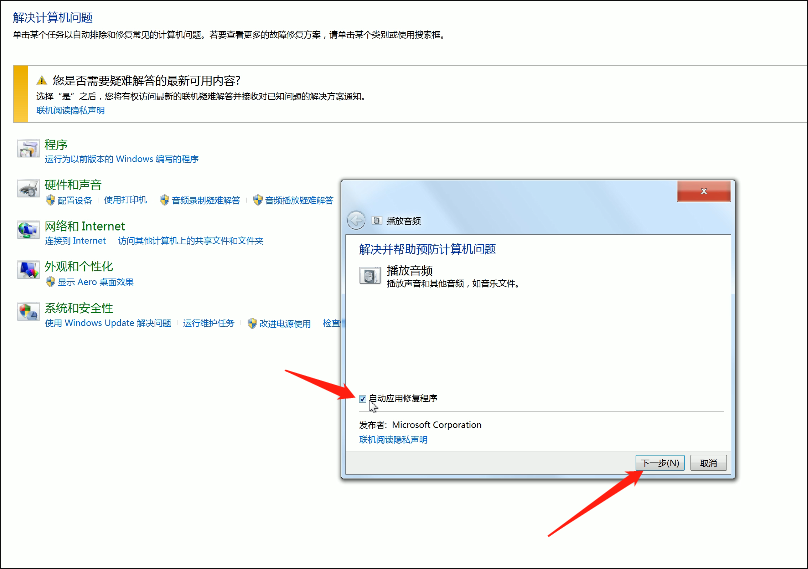The image size is (808, 569).
Task: Click 下一步(N) button to continue
Action: 661,463
